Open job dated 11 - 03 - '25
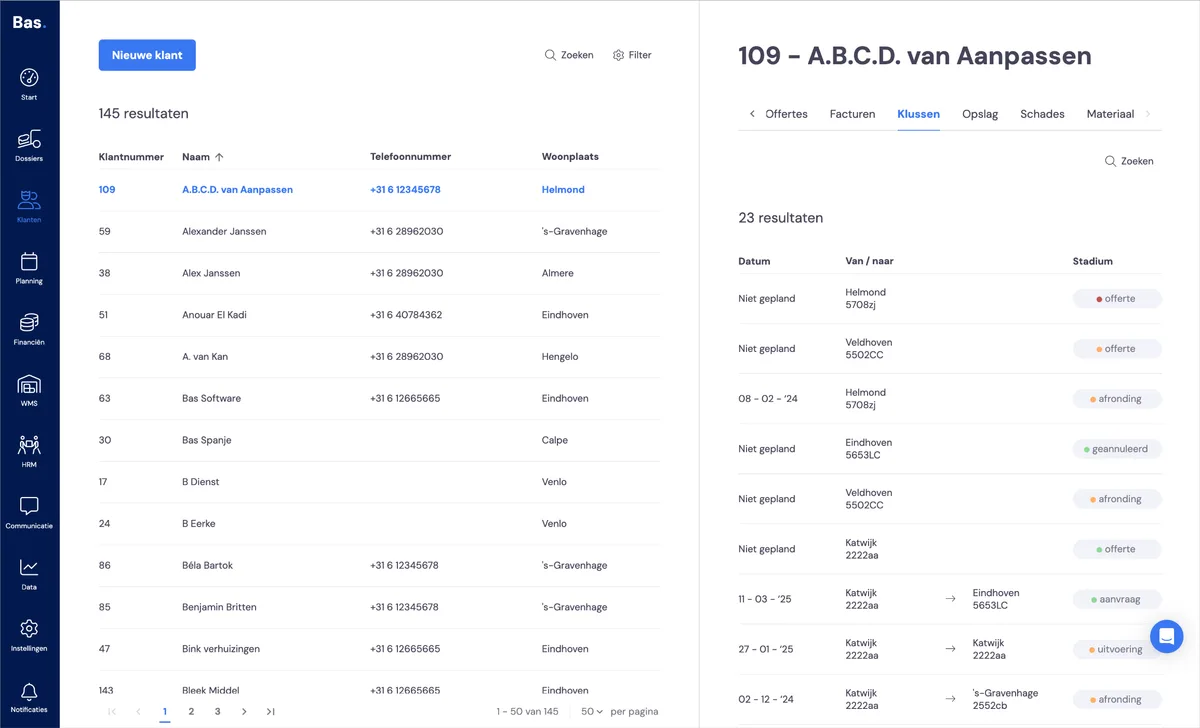Screen dimensions: 1200x728 pos(950,599)
